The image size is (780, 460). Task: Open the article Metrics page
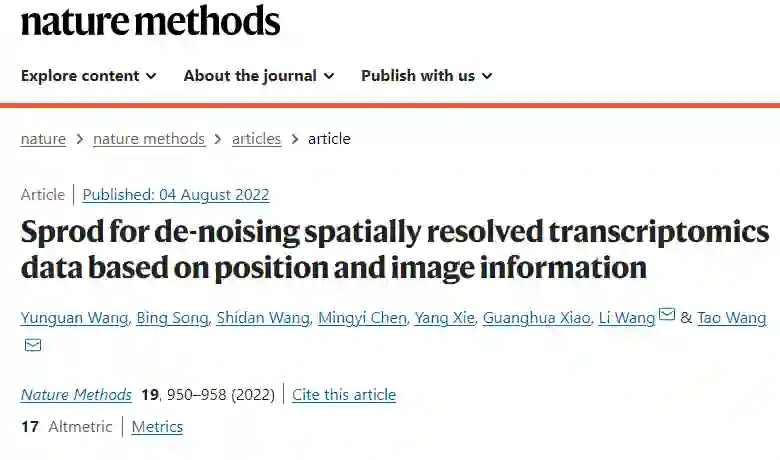[157, 427]
